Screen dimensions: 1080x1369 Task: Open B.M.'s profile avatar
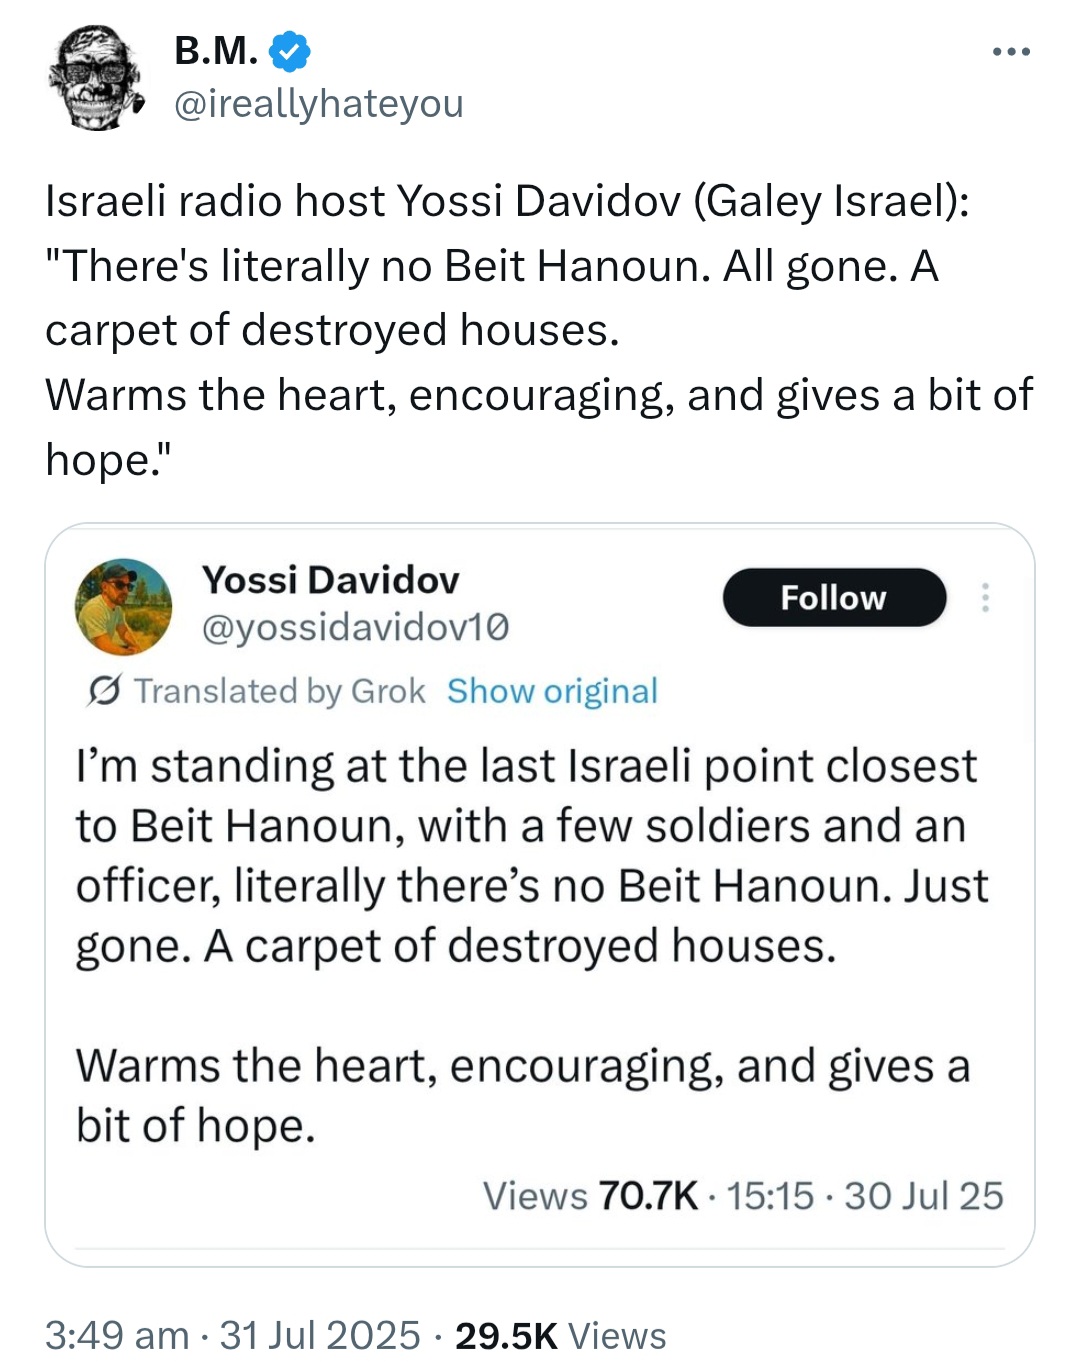(x=95, y=78)
